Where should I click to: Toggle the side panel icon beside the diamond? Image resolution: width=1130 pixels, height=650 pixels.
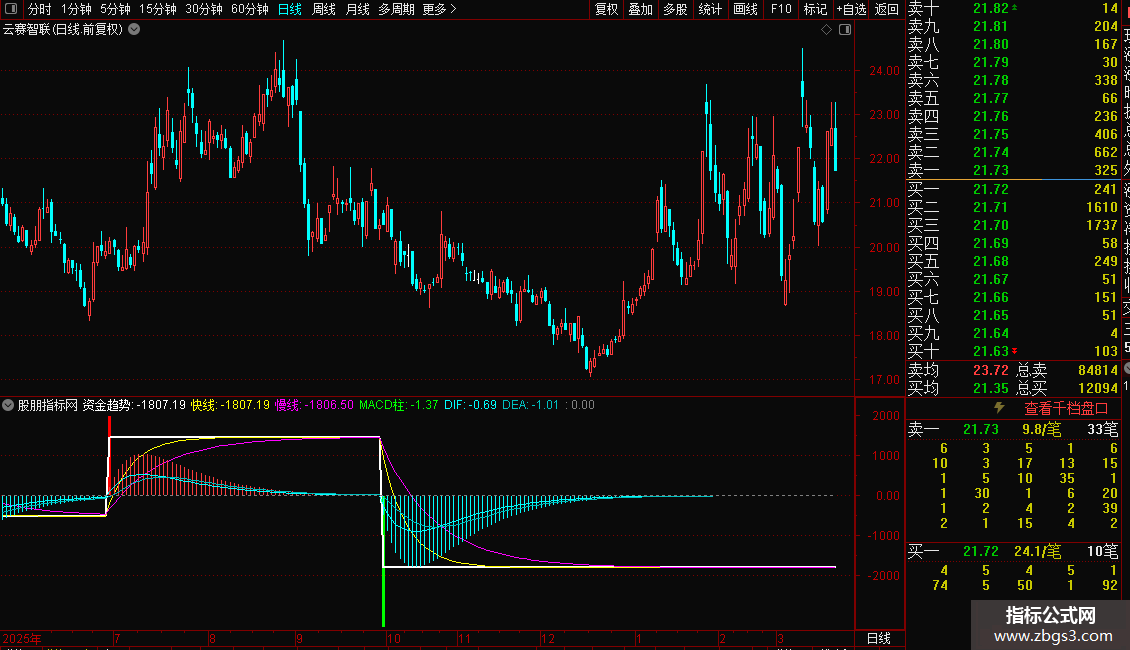pyautogui.click(x=845, y=30)
